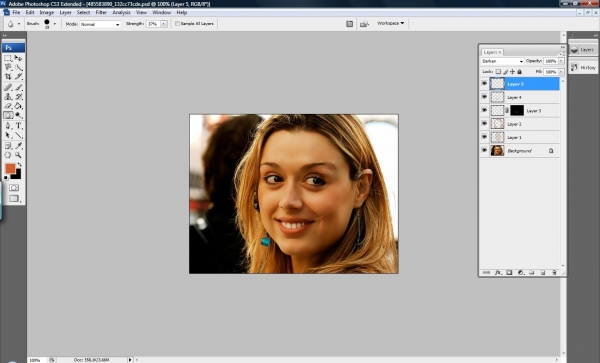600x363 pixels.
Task: Select the Magic Wand tool
Action: click(x=18, y=67)
